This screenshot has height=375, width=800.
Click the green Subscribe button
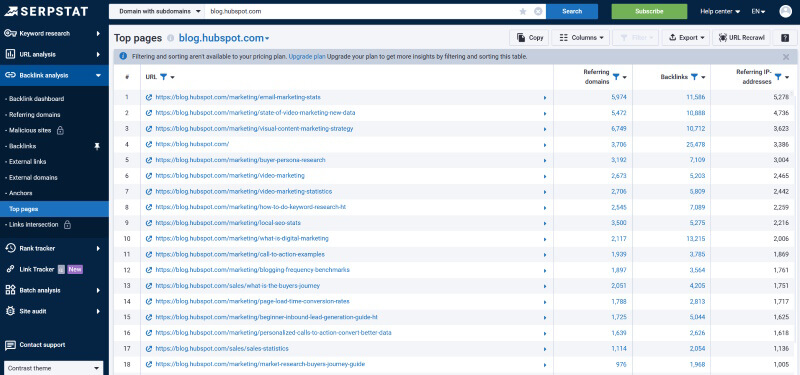point(649,11)
